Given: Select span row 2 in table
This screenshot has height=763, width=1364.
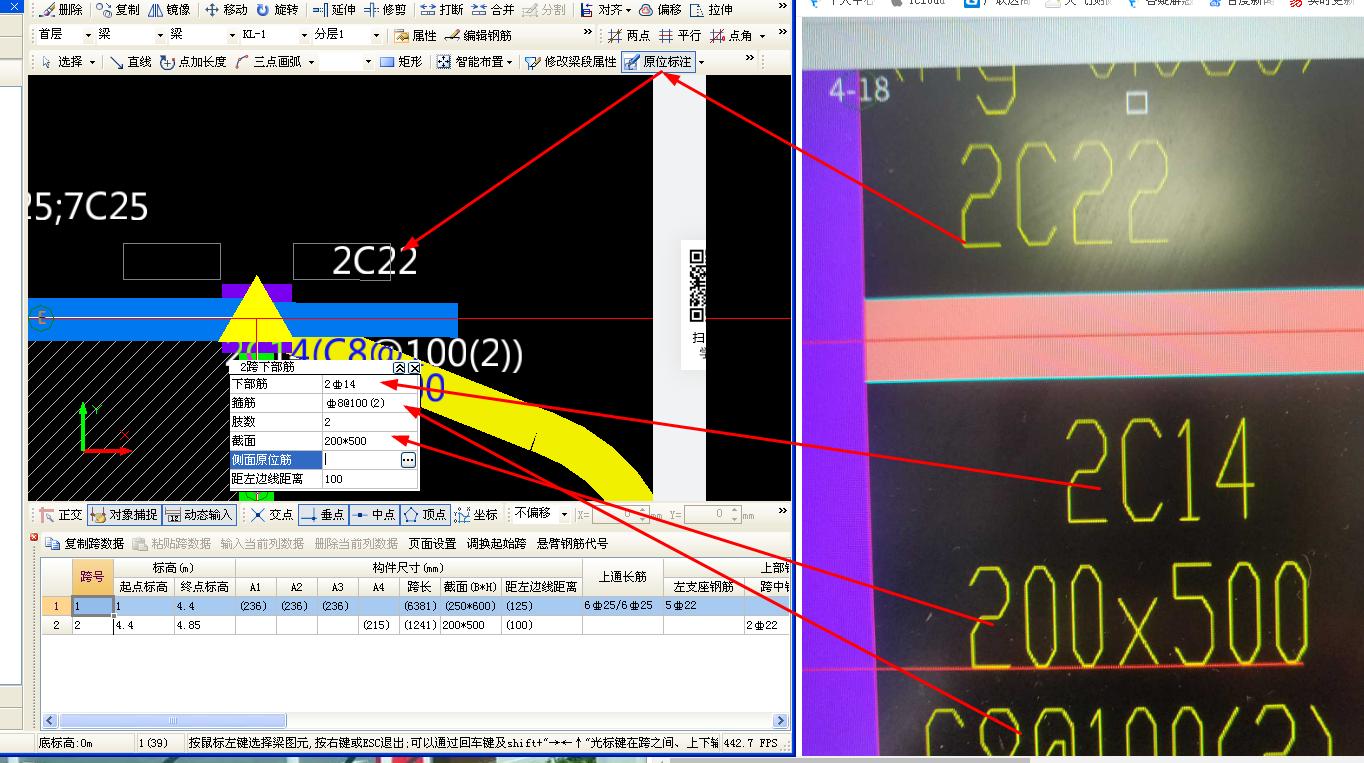Looking at the screenshot, I should 57,625.
